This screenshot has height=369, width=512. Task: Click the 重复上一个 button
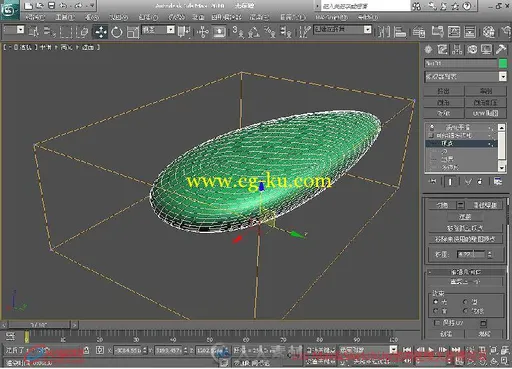[x=465, y=282]
